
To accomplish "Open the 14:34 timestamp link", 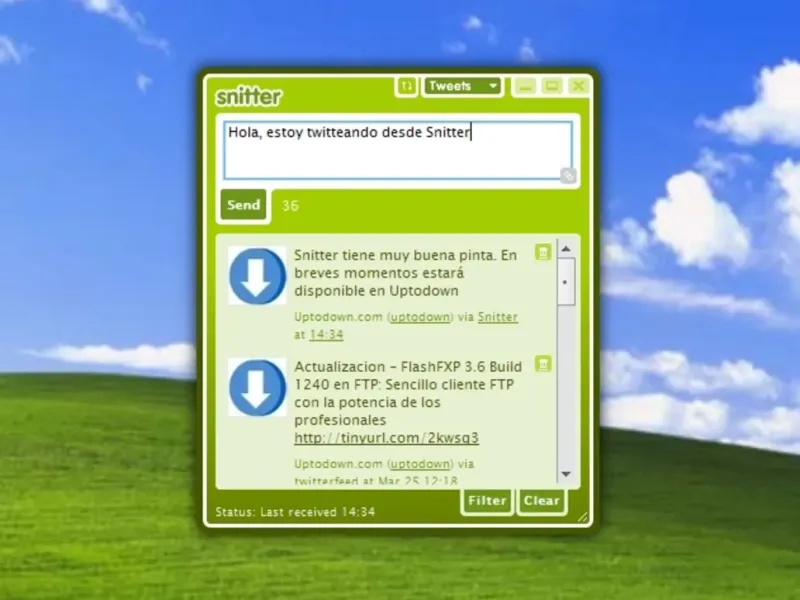I will click(x=326, y=335).
